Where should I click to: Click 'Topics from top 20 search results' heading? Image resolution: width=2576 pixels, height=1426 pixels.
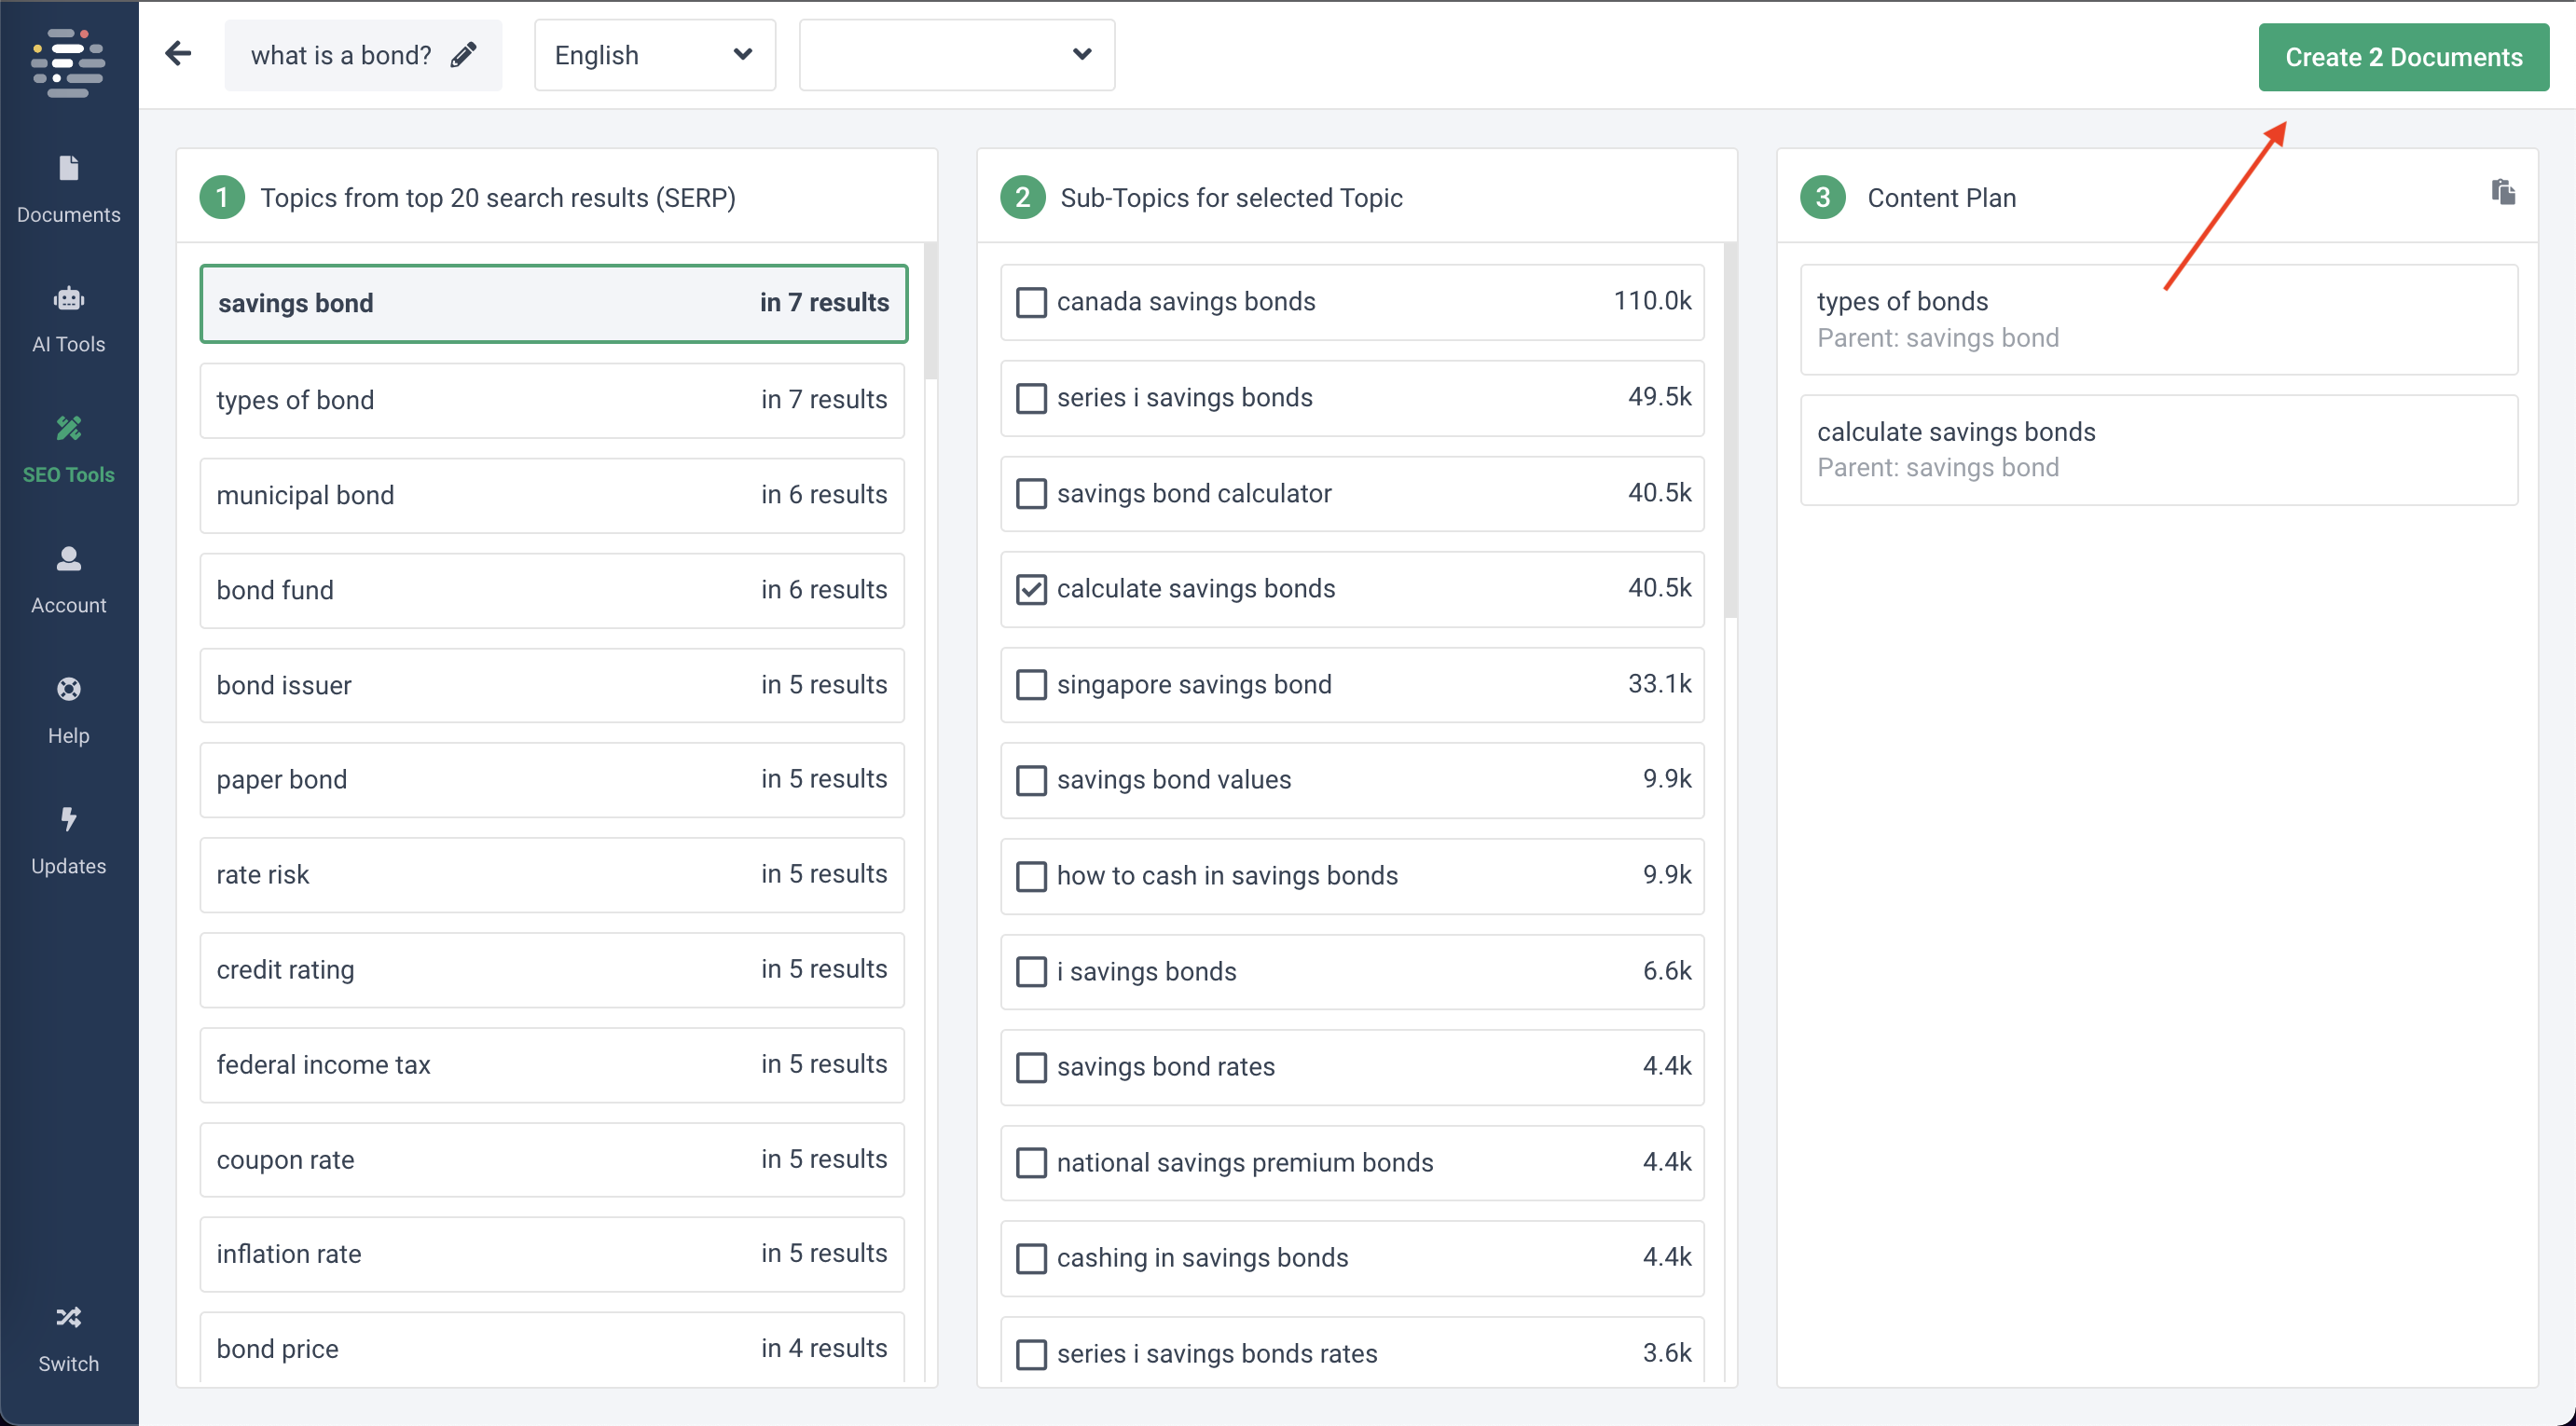tap(498, 198)
